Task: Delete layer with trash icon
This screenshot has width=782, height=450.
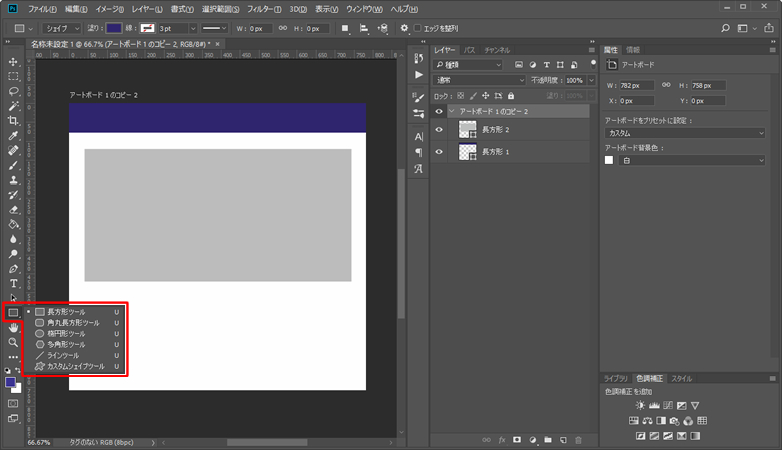Action: (x=579, y=440)
